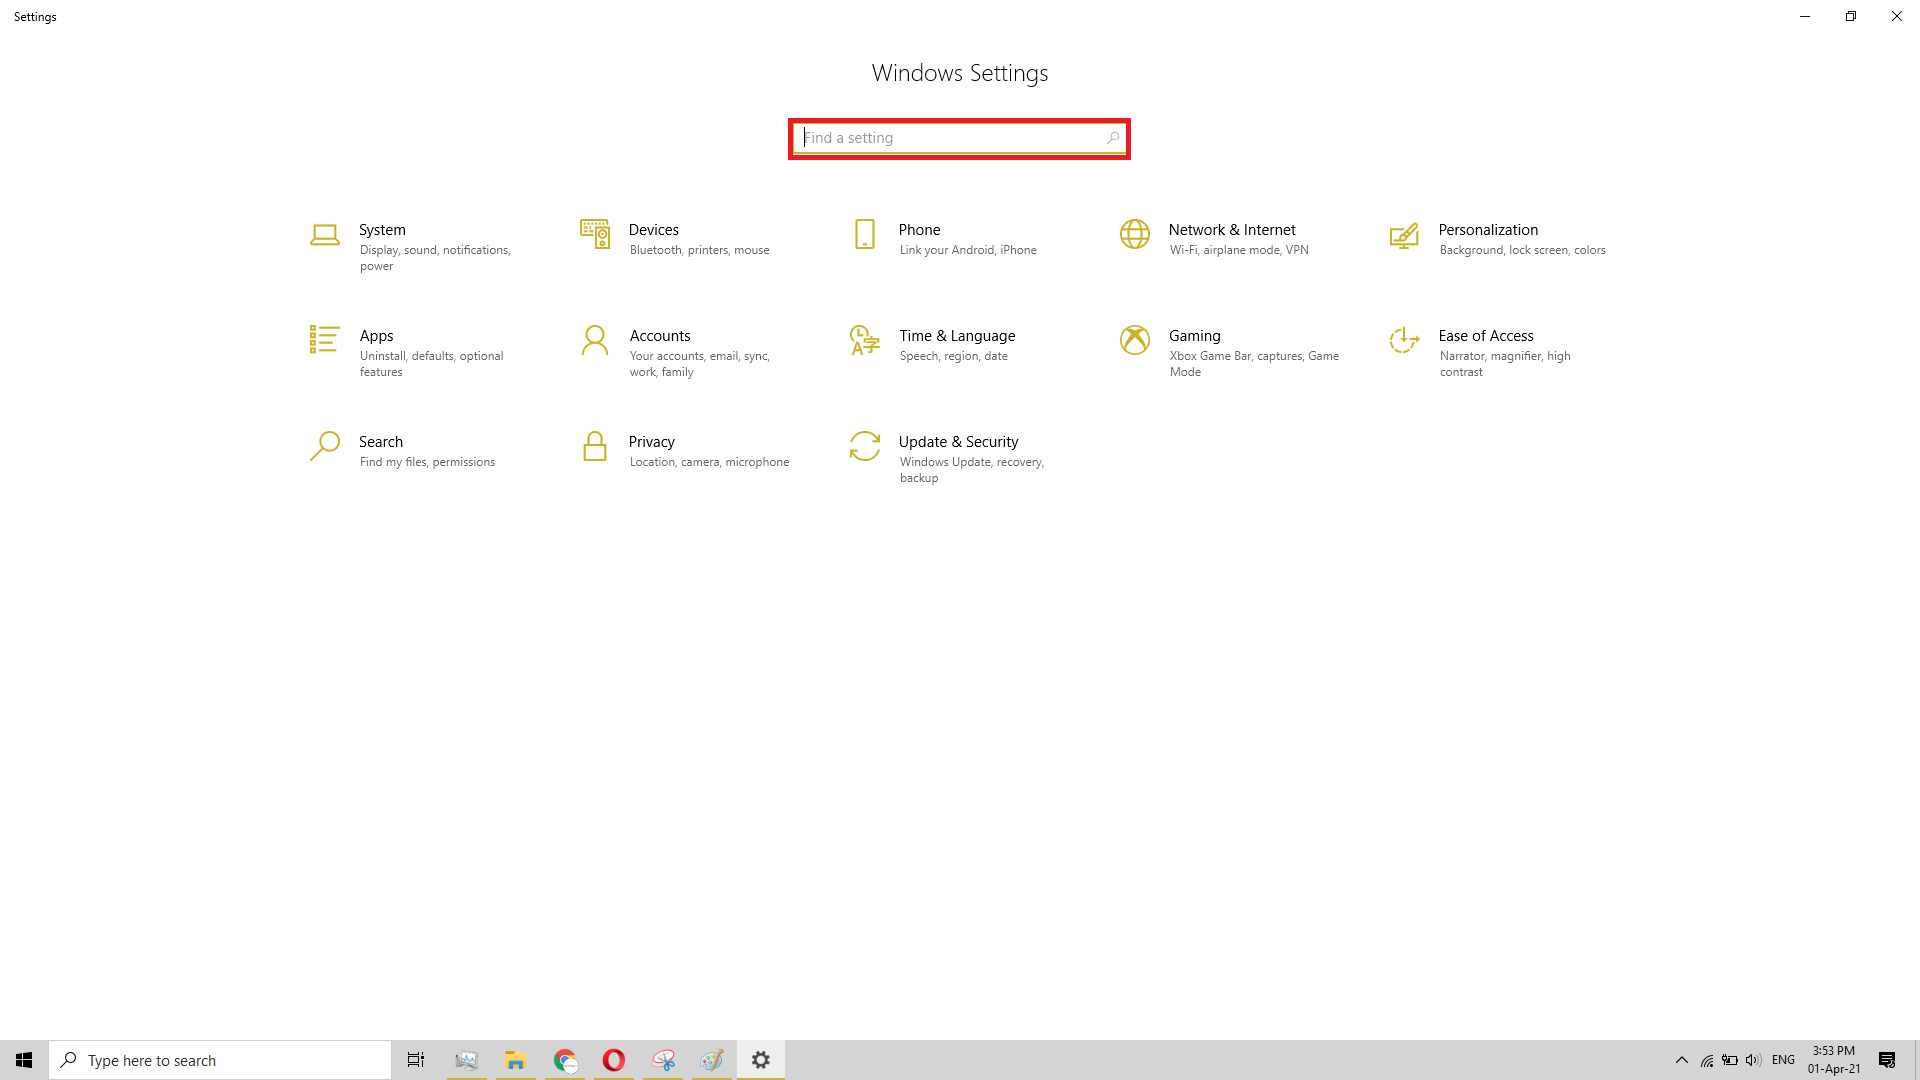Open the Update & Security arrows icon

865,446
